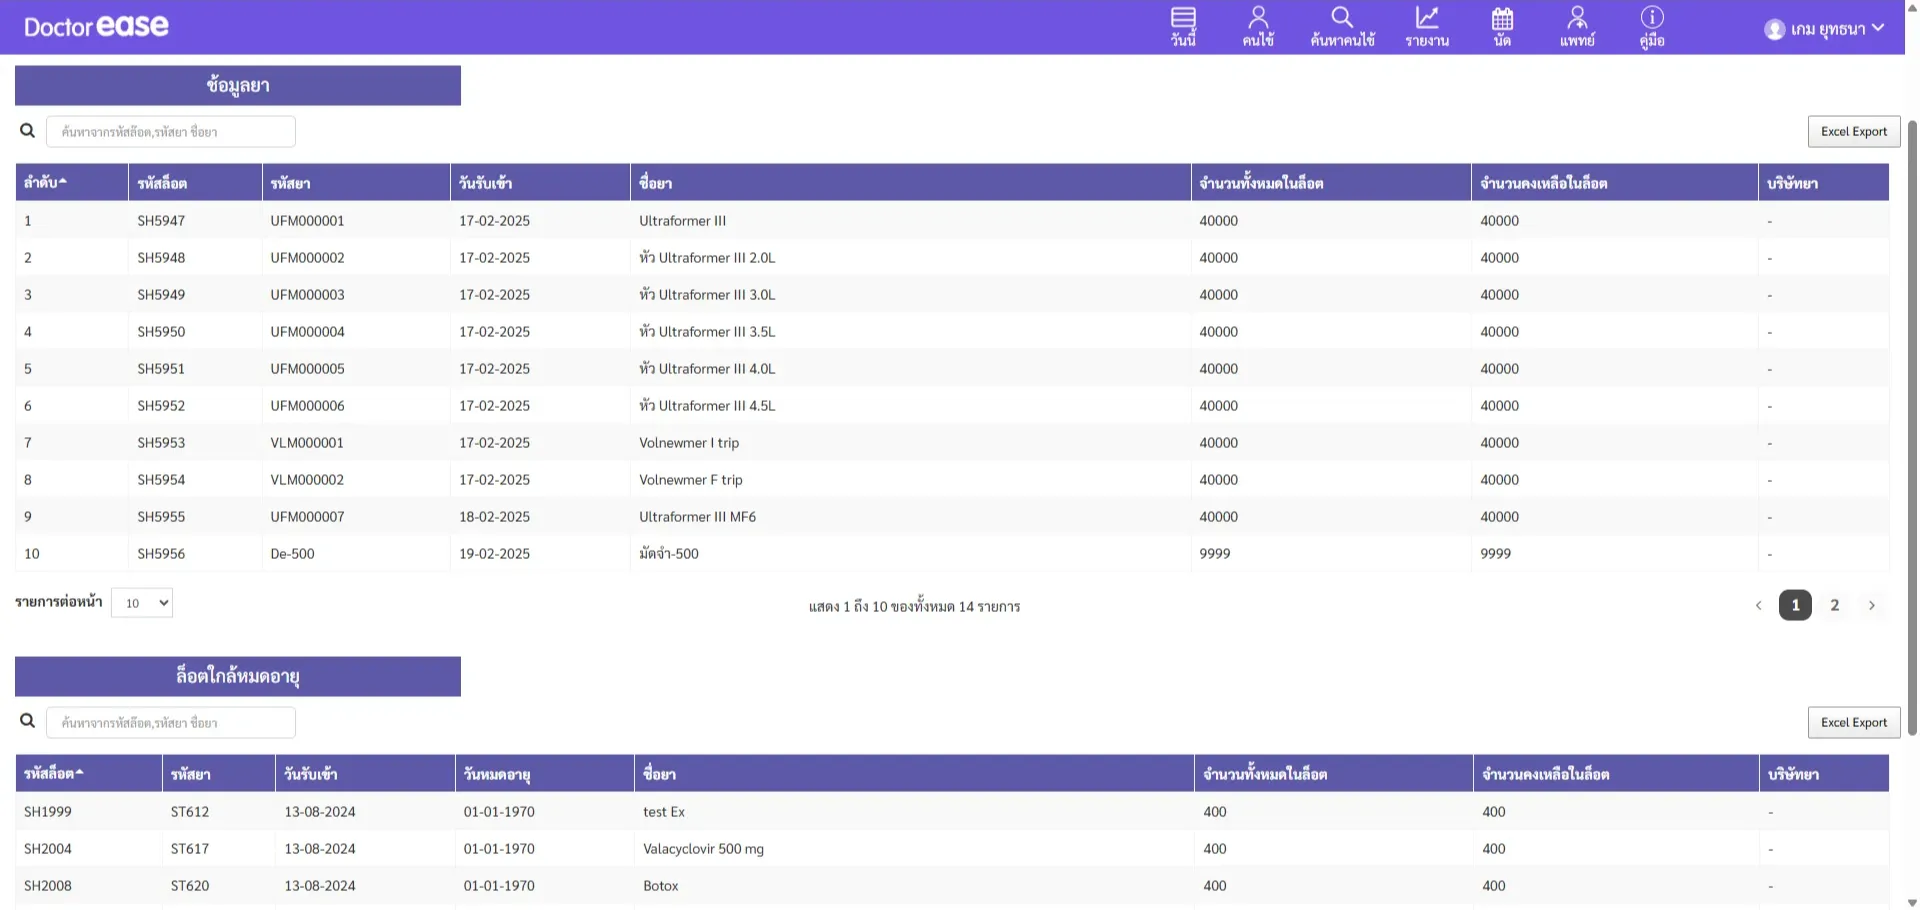Click the drug information search input field
Image resolution: width=1920 pixels, height=910 pixels.
(171, 132)
